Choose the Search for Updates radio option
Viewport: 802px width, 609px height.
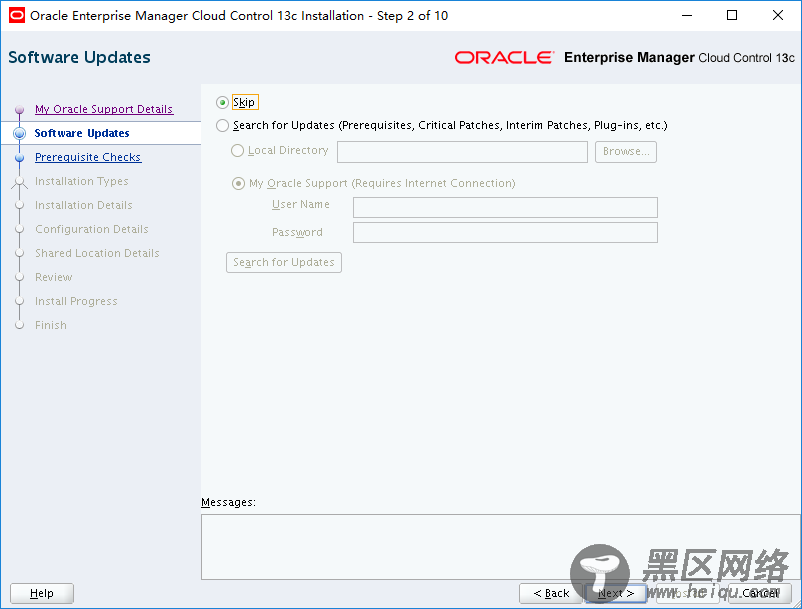(222, 125)
